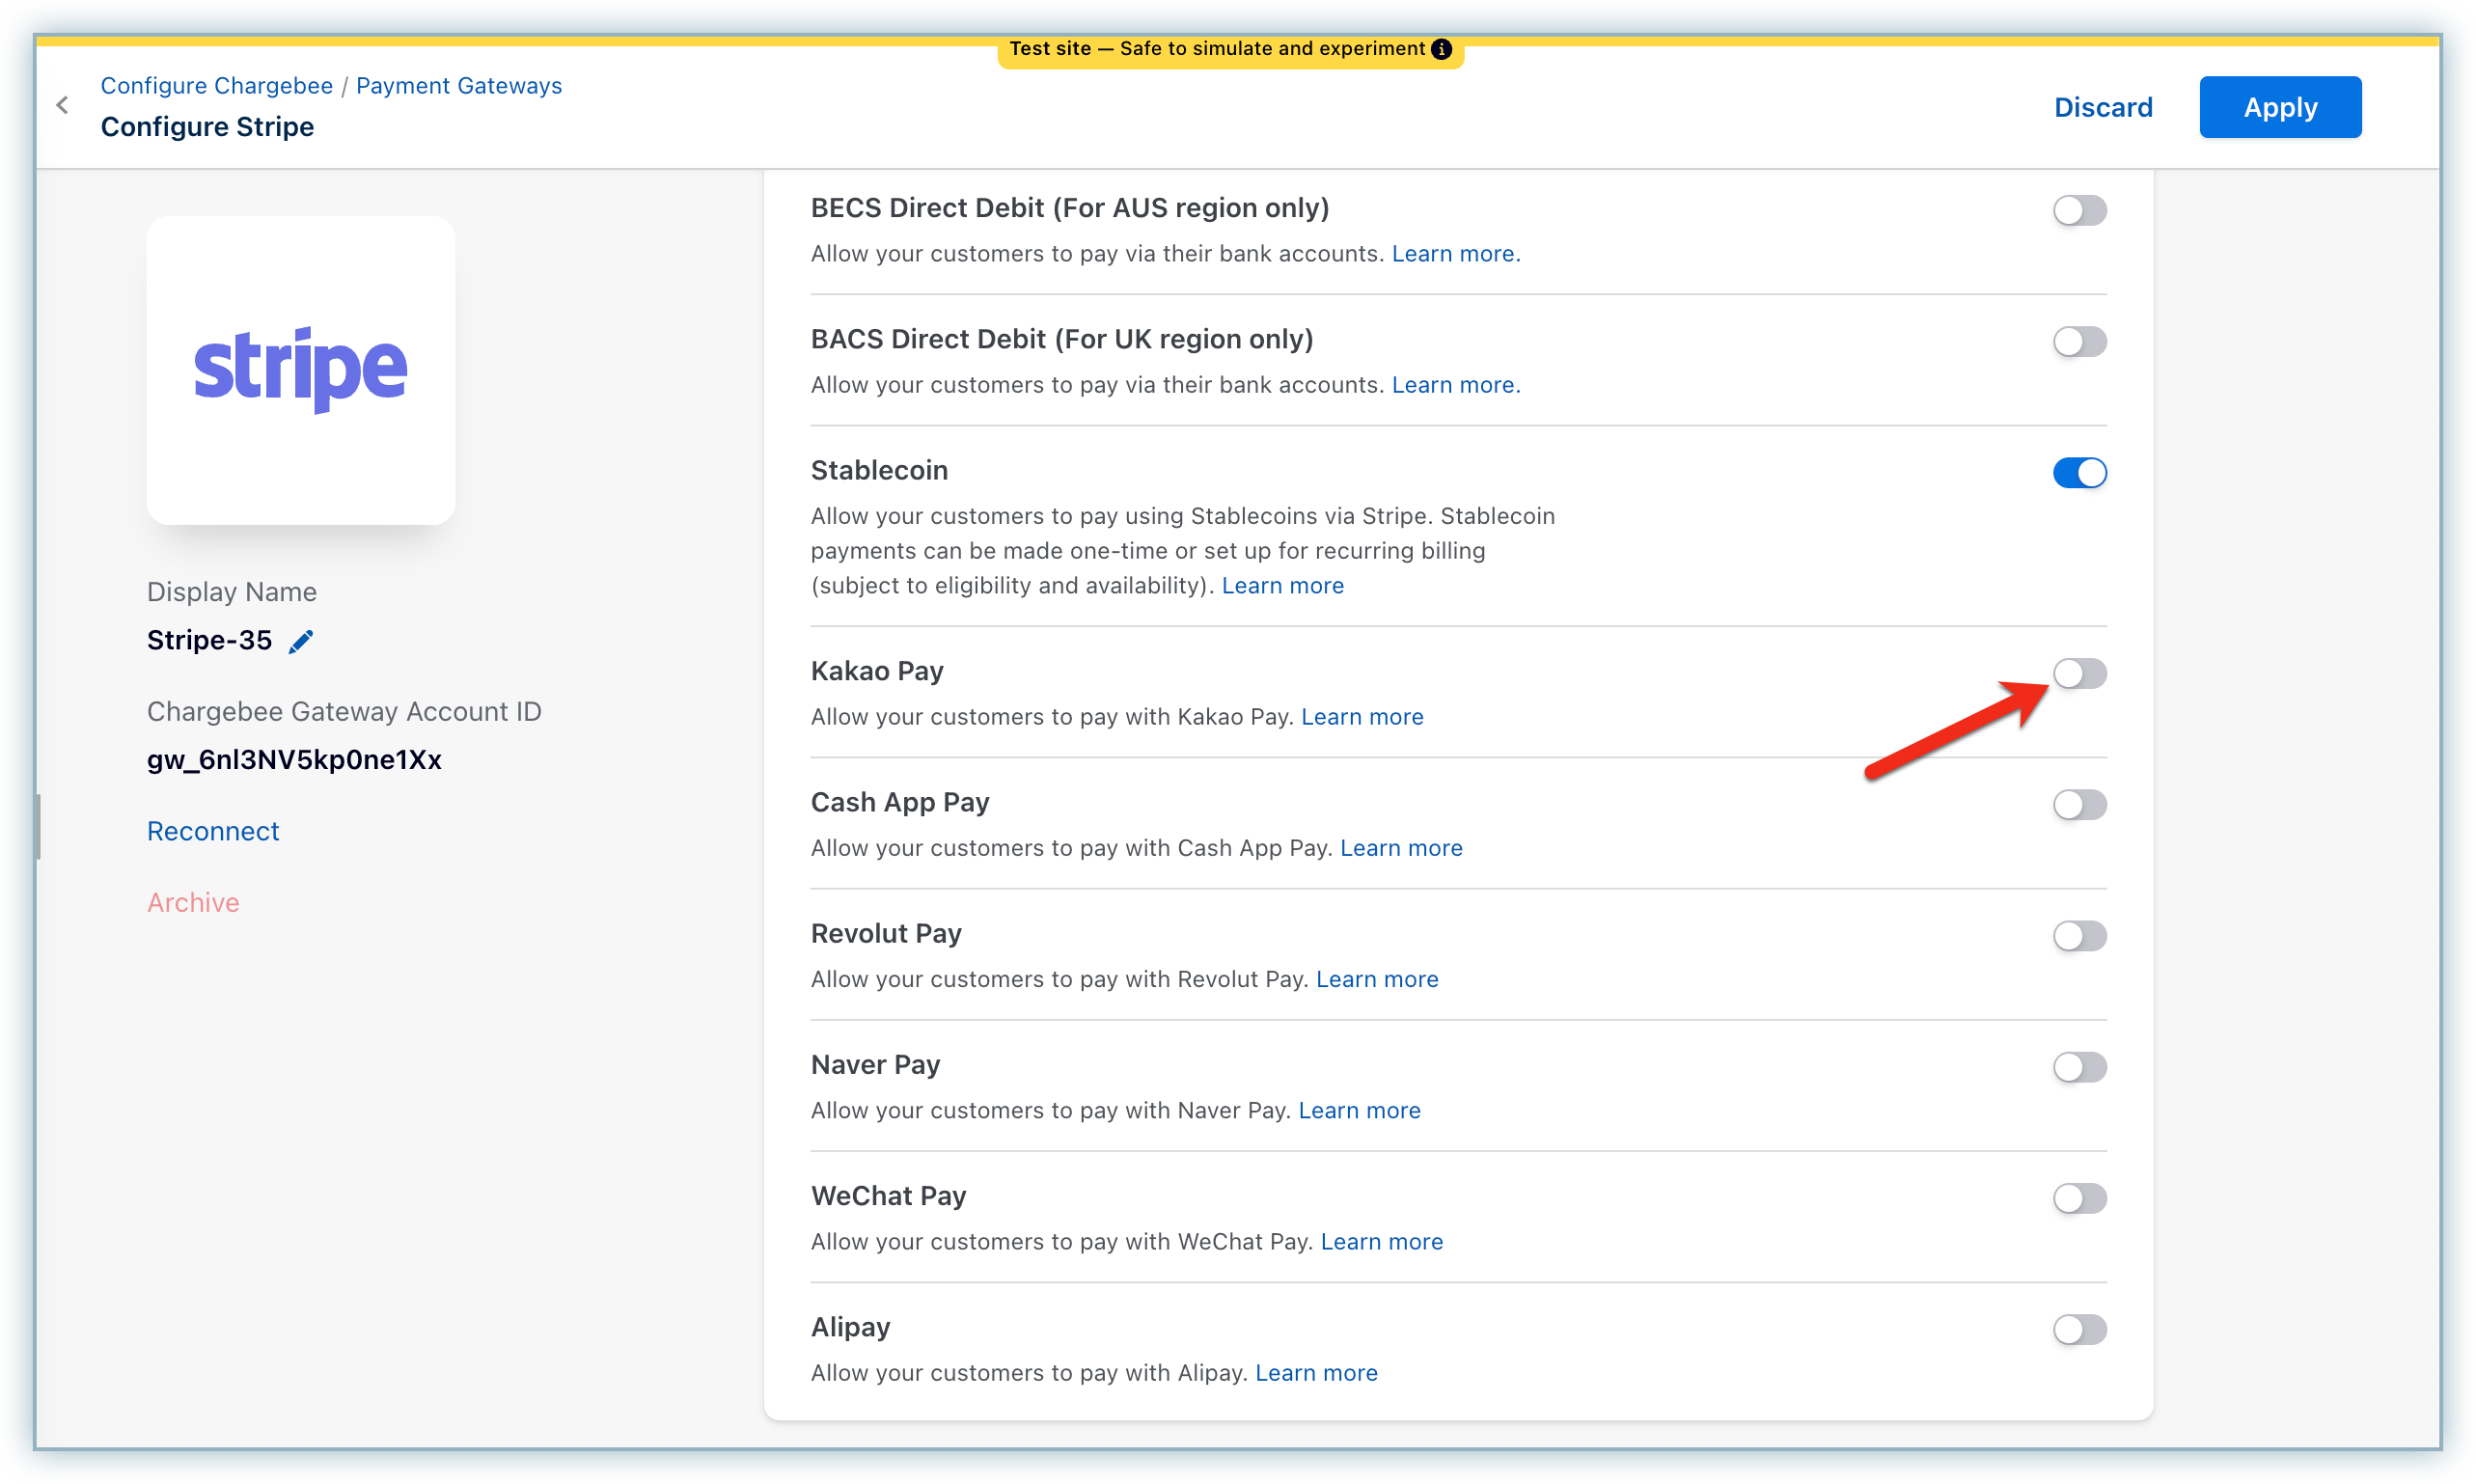Enable Naver Pay toggle

click(2079, 1066)
